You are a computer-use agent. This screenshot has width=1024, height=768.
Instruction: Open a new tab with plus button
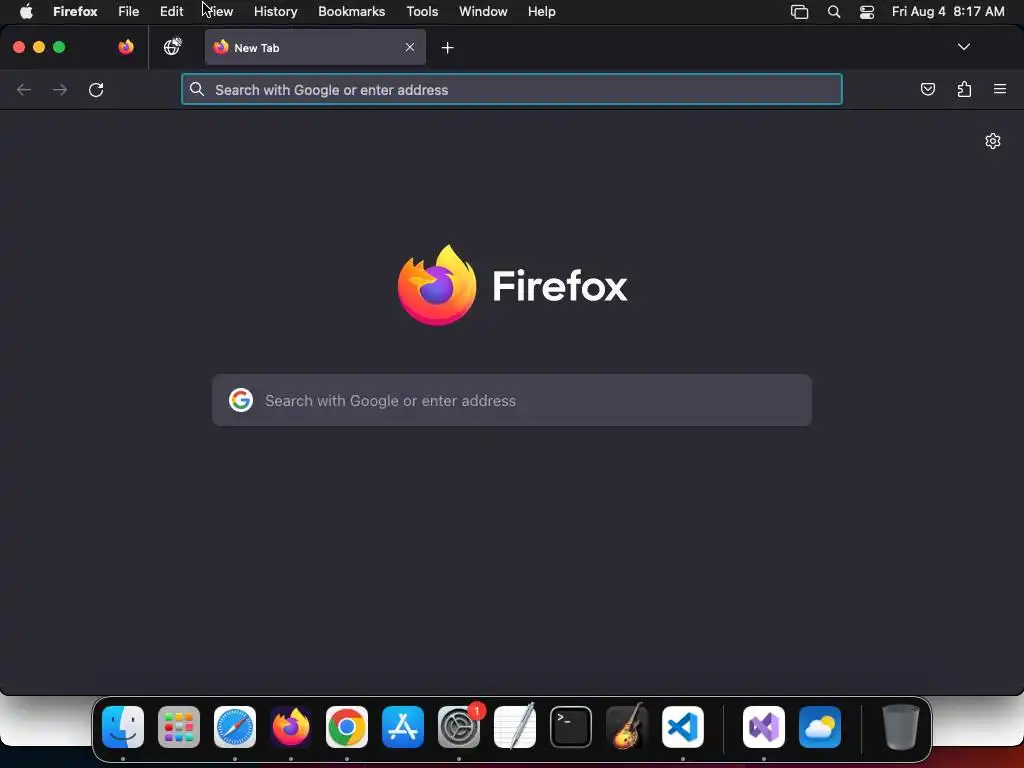point(447,48)
